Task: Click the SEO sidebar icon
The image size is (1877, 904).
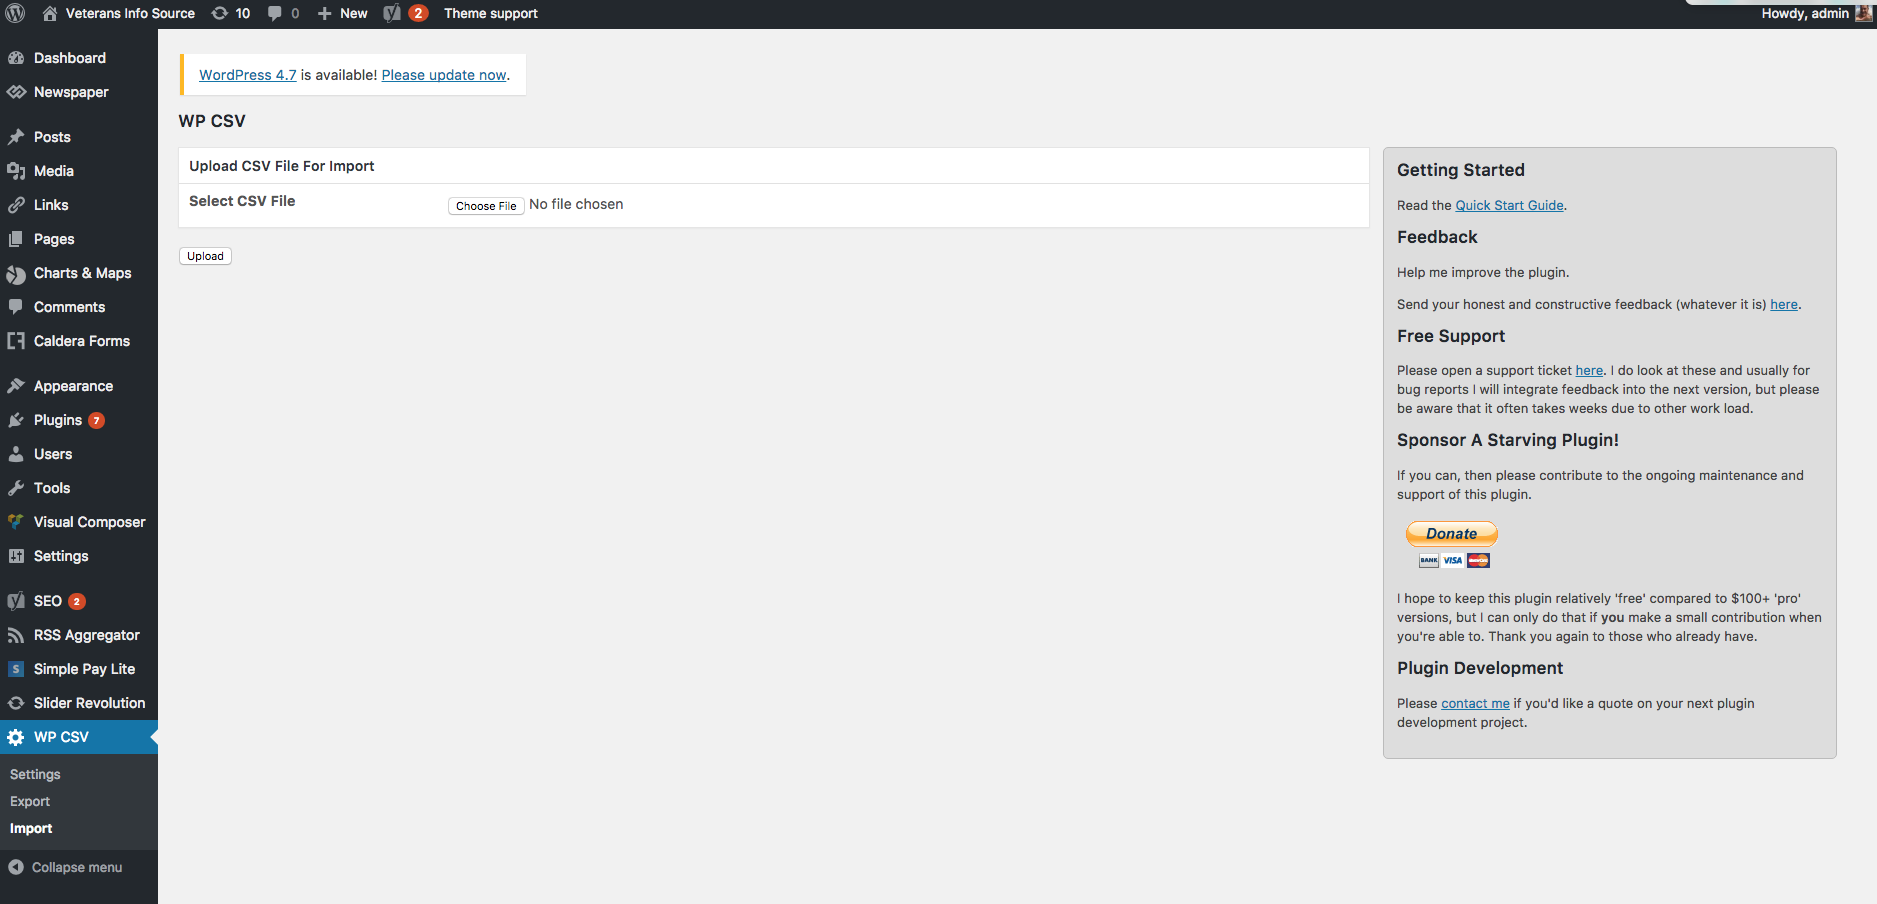Action: [16, 601]
